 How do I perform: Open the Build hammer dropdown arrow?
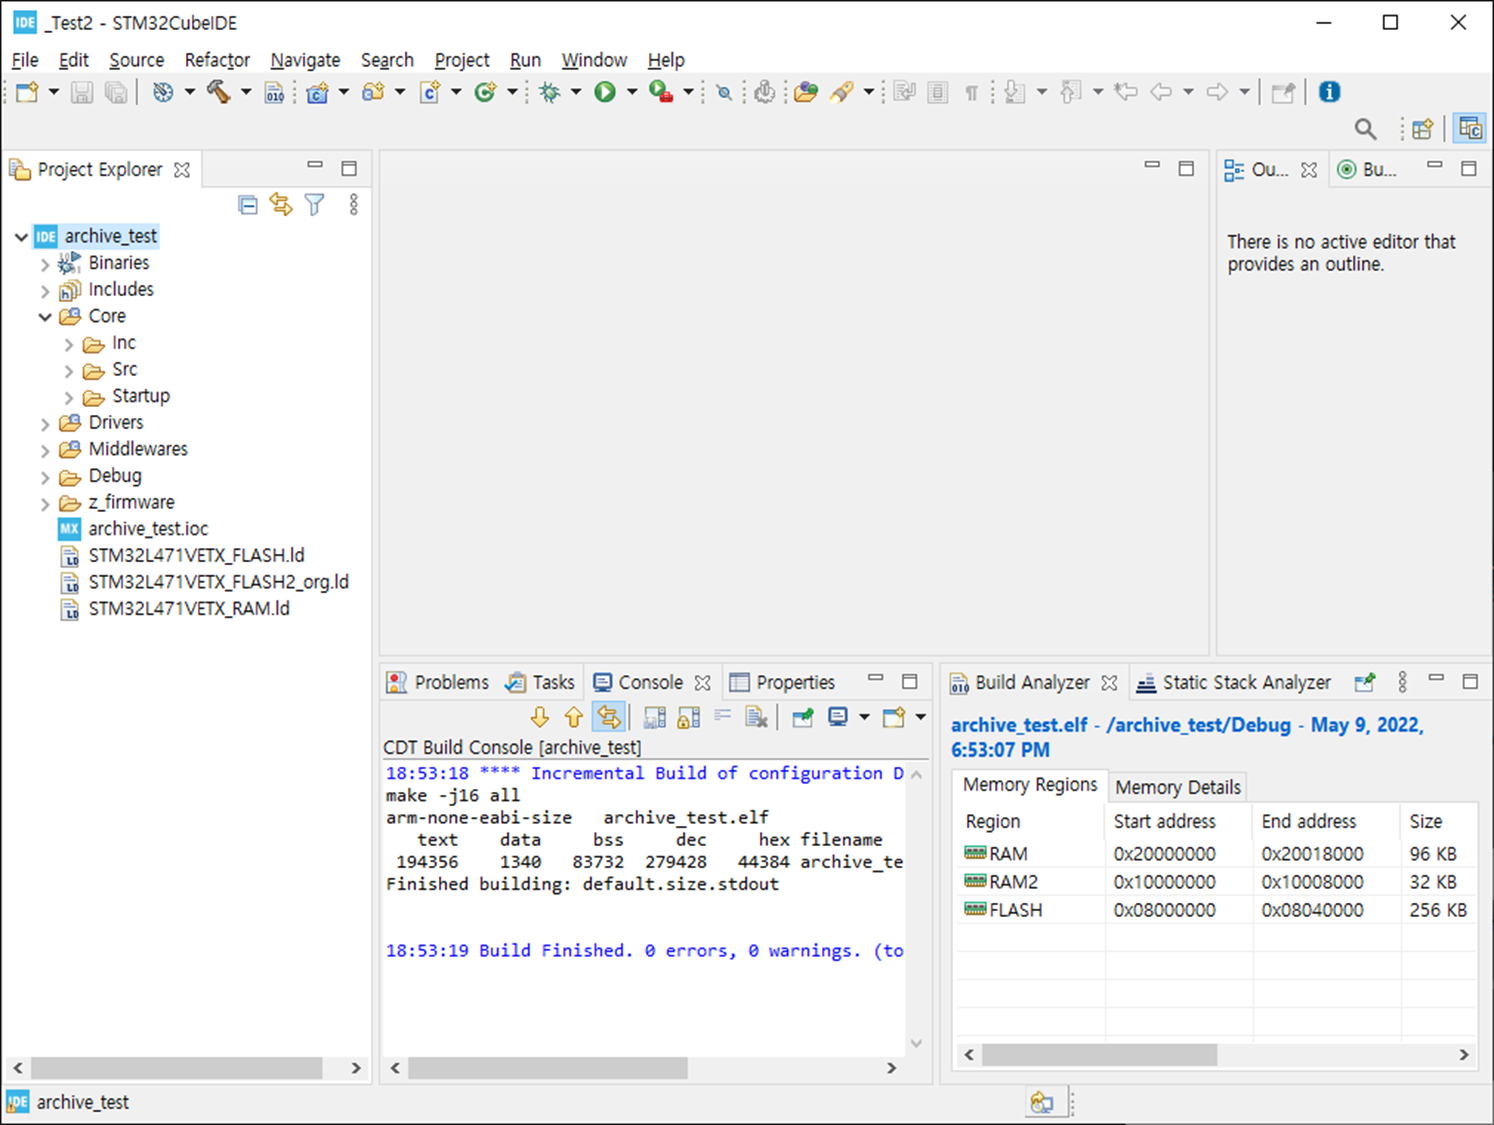click(245, 92)
